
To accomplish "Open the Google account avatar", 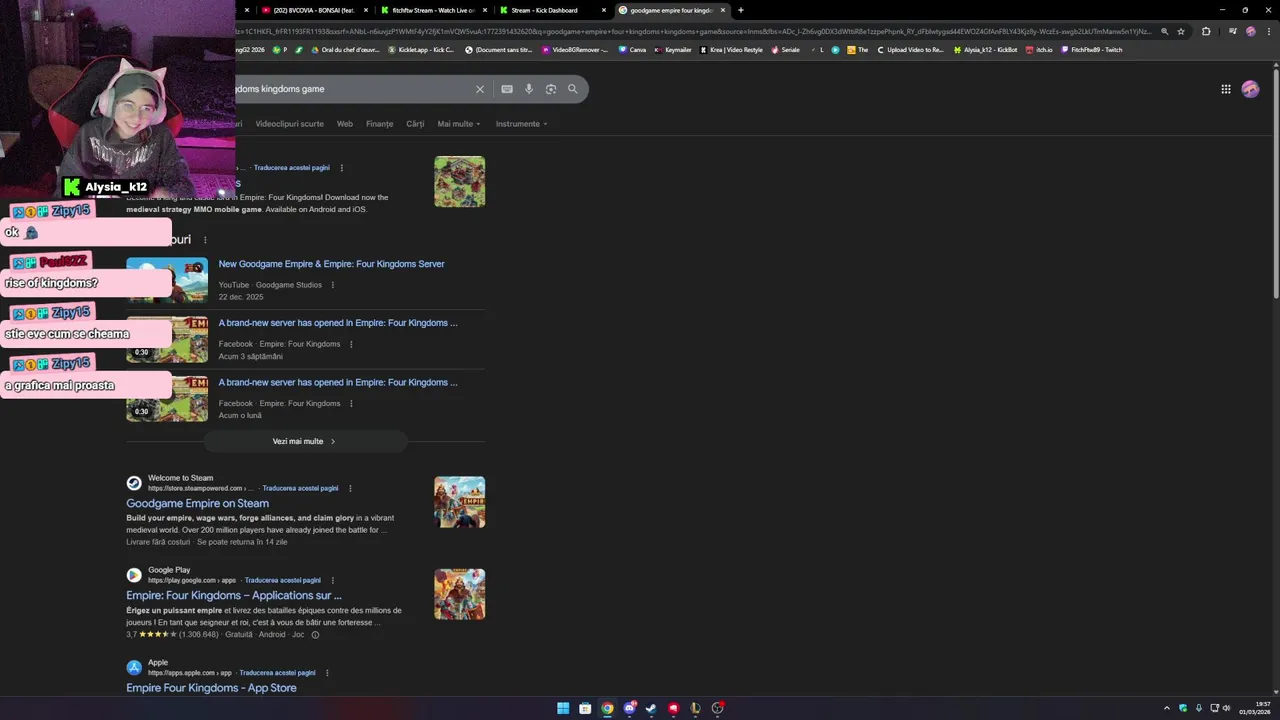I will click(x=1250, y=89).
